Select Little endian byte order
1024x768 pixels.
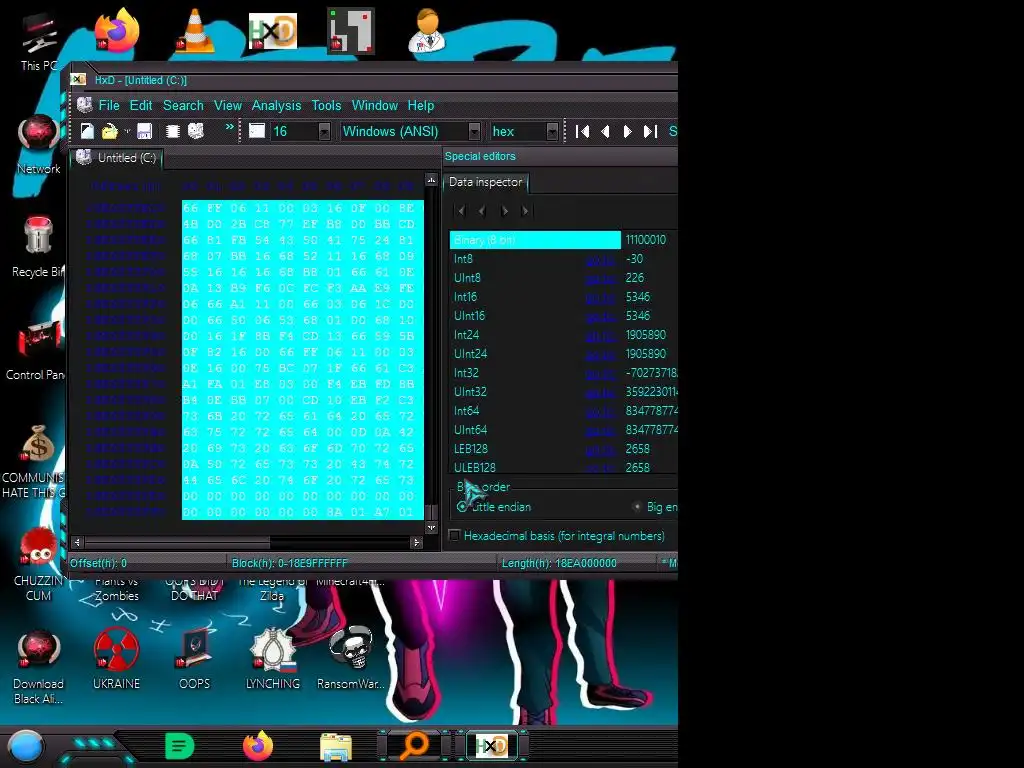[x=494, y=507]
